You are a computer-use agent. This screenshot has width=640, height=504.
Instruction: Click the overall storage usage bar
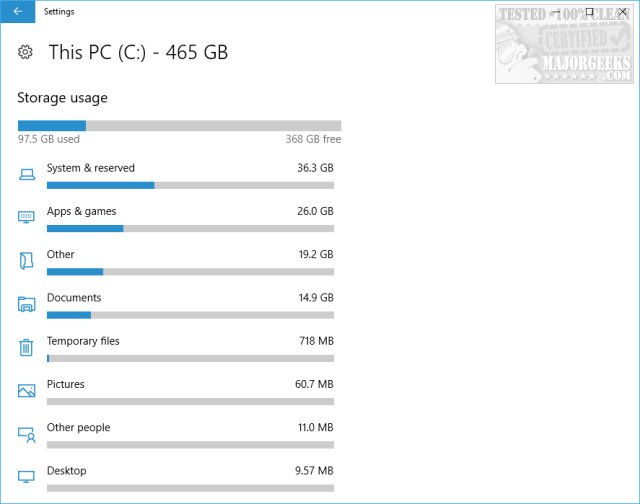[179, 126]
